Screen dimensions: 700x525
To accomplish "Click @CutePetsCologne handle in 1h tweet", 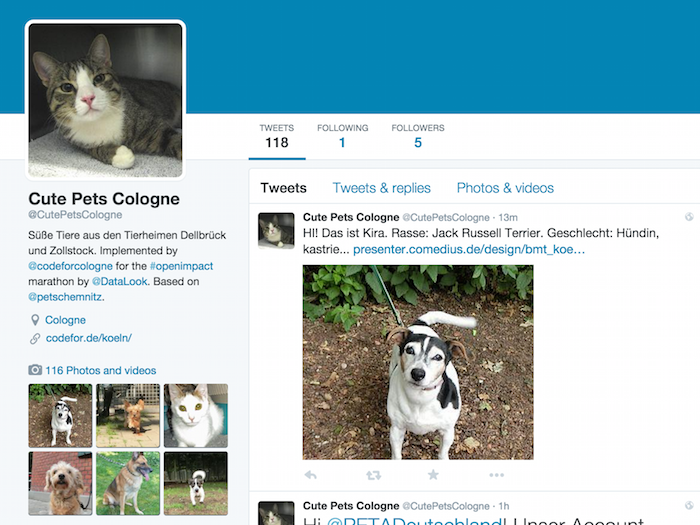I will click(x=446, y=506).
